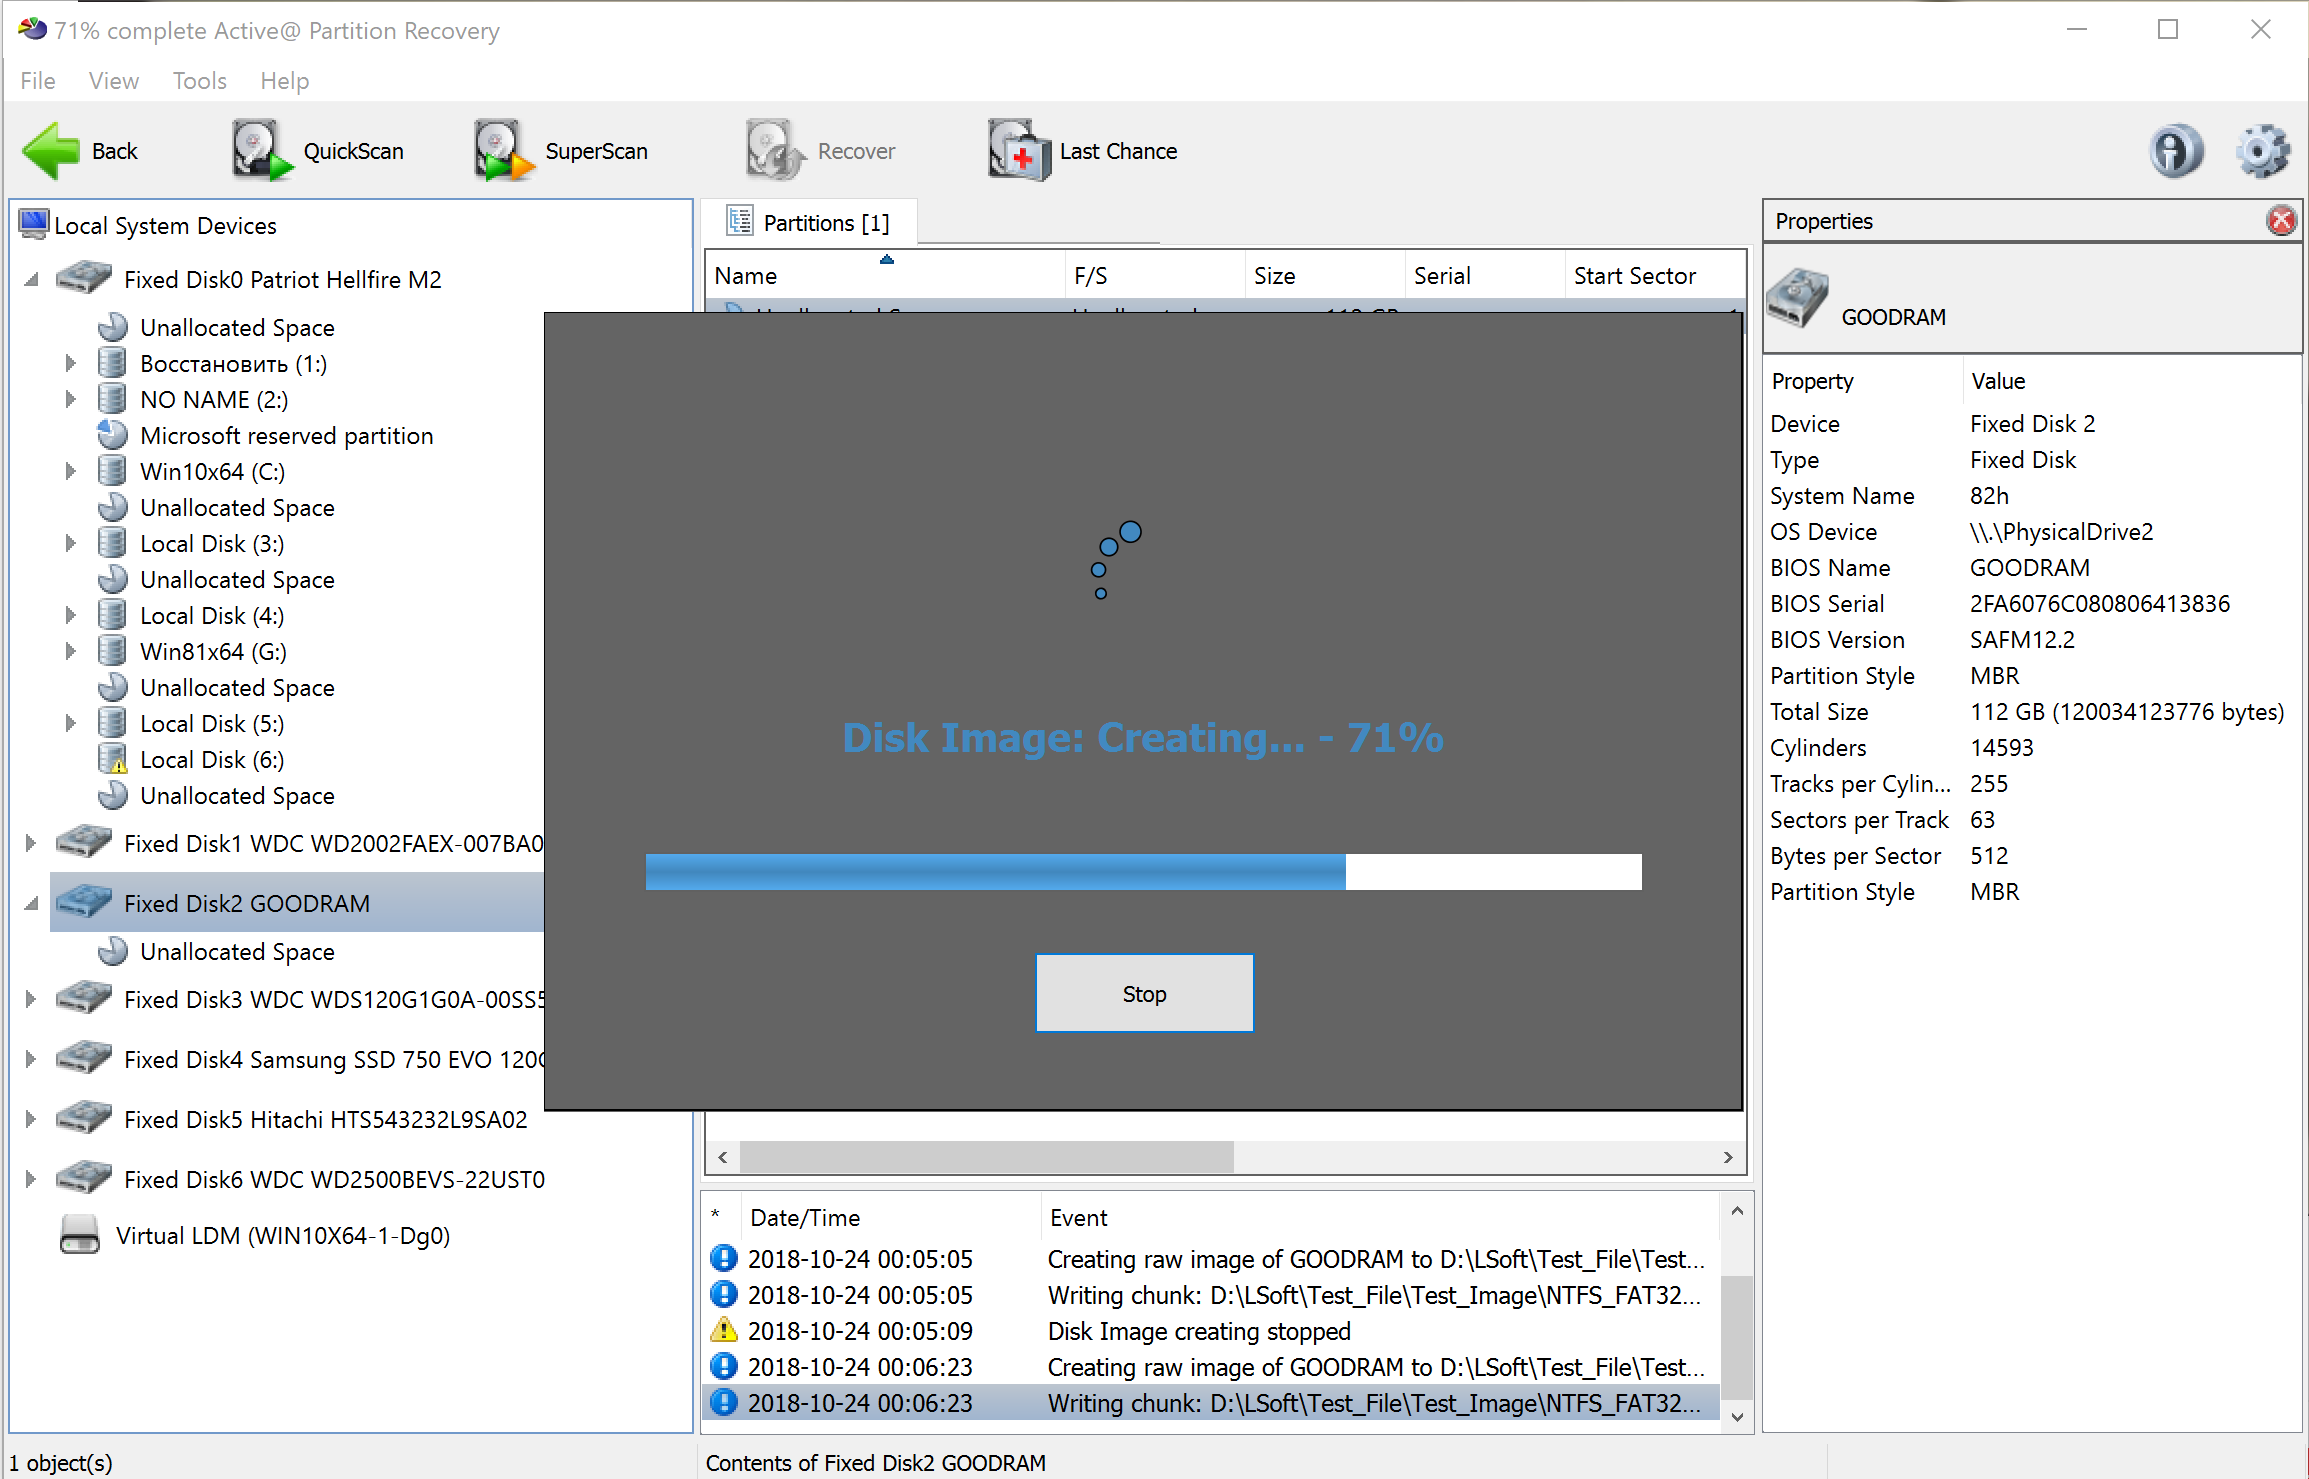Select the Unallocated Space under Fixed Disk2

[236, 951]
